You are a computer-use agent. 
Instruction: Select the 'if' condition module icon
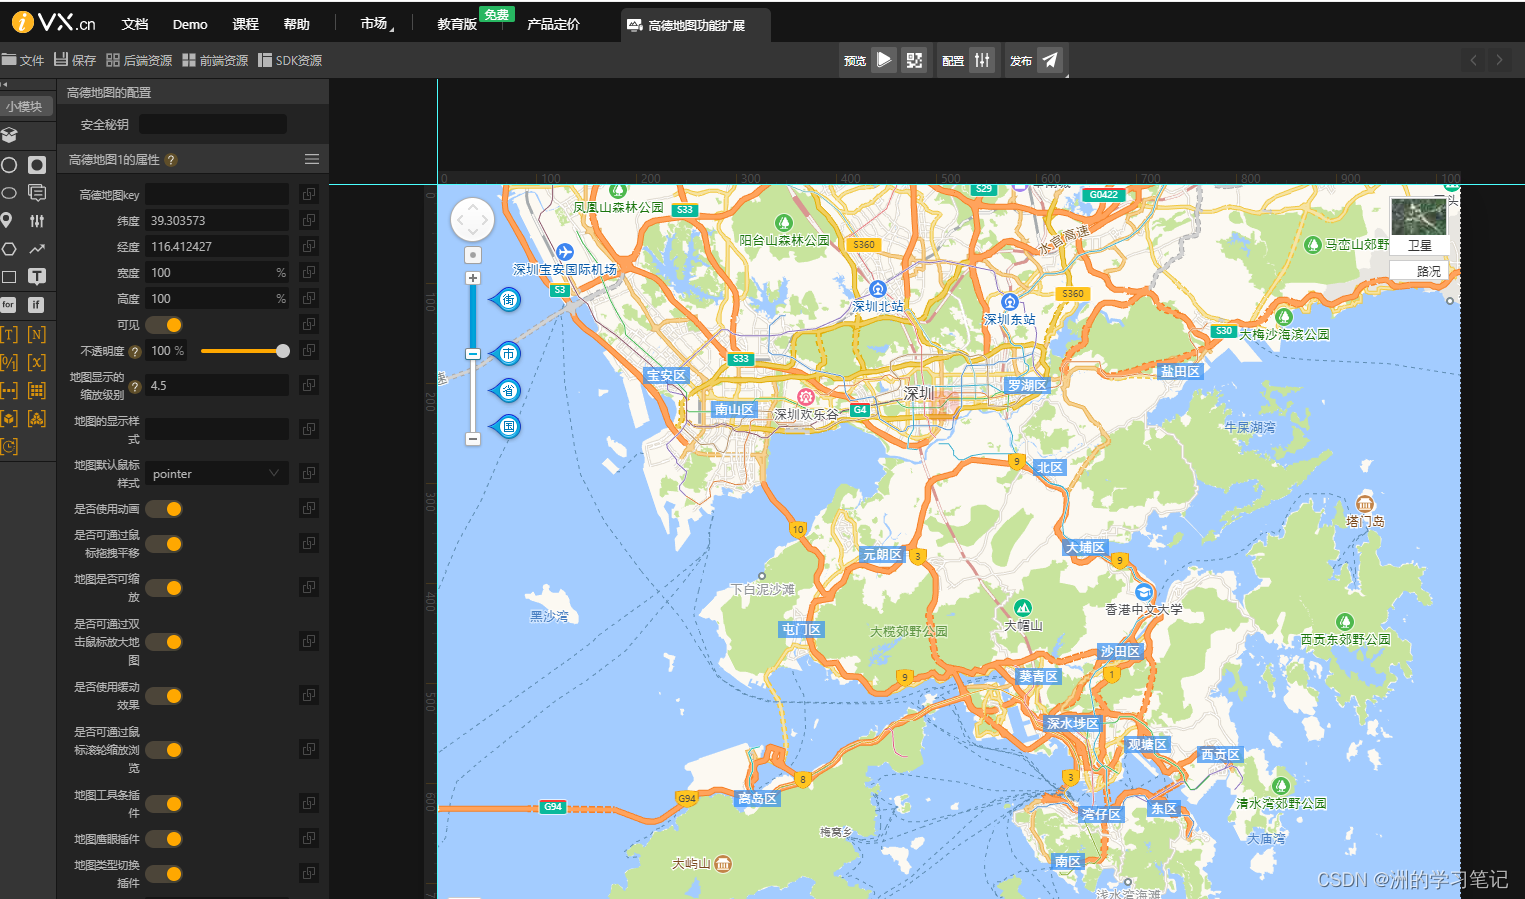(36, 305)
